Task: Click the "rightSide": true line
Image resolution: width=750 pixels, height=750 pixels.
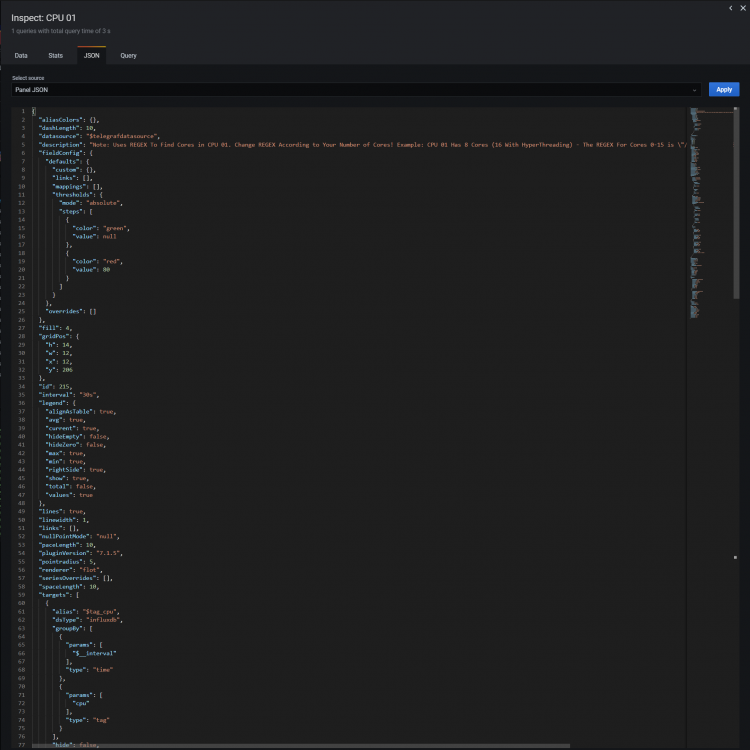Action: tap(76, 470)
